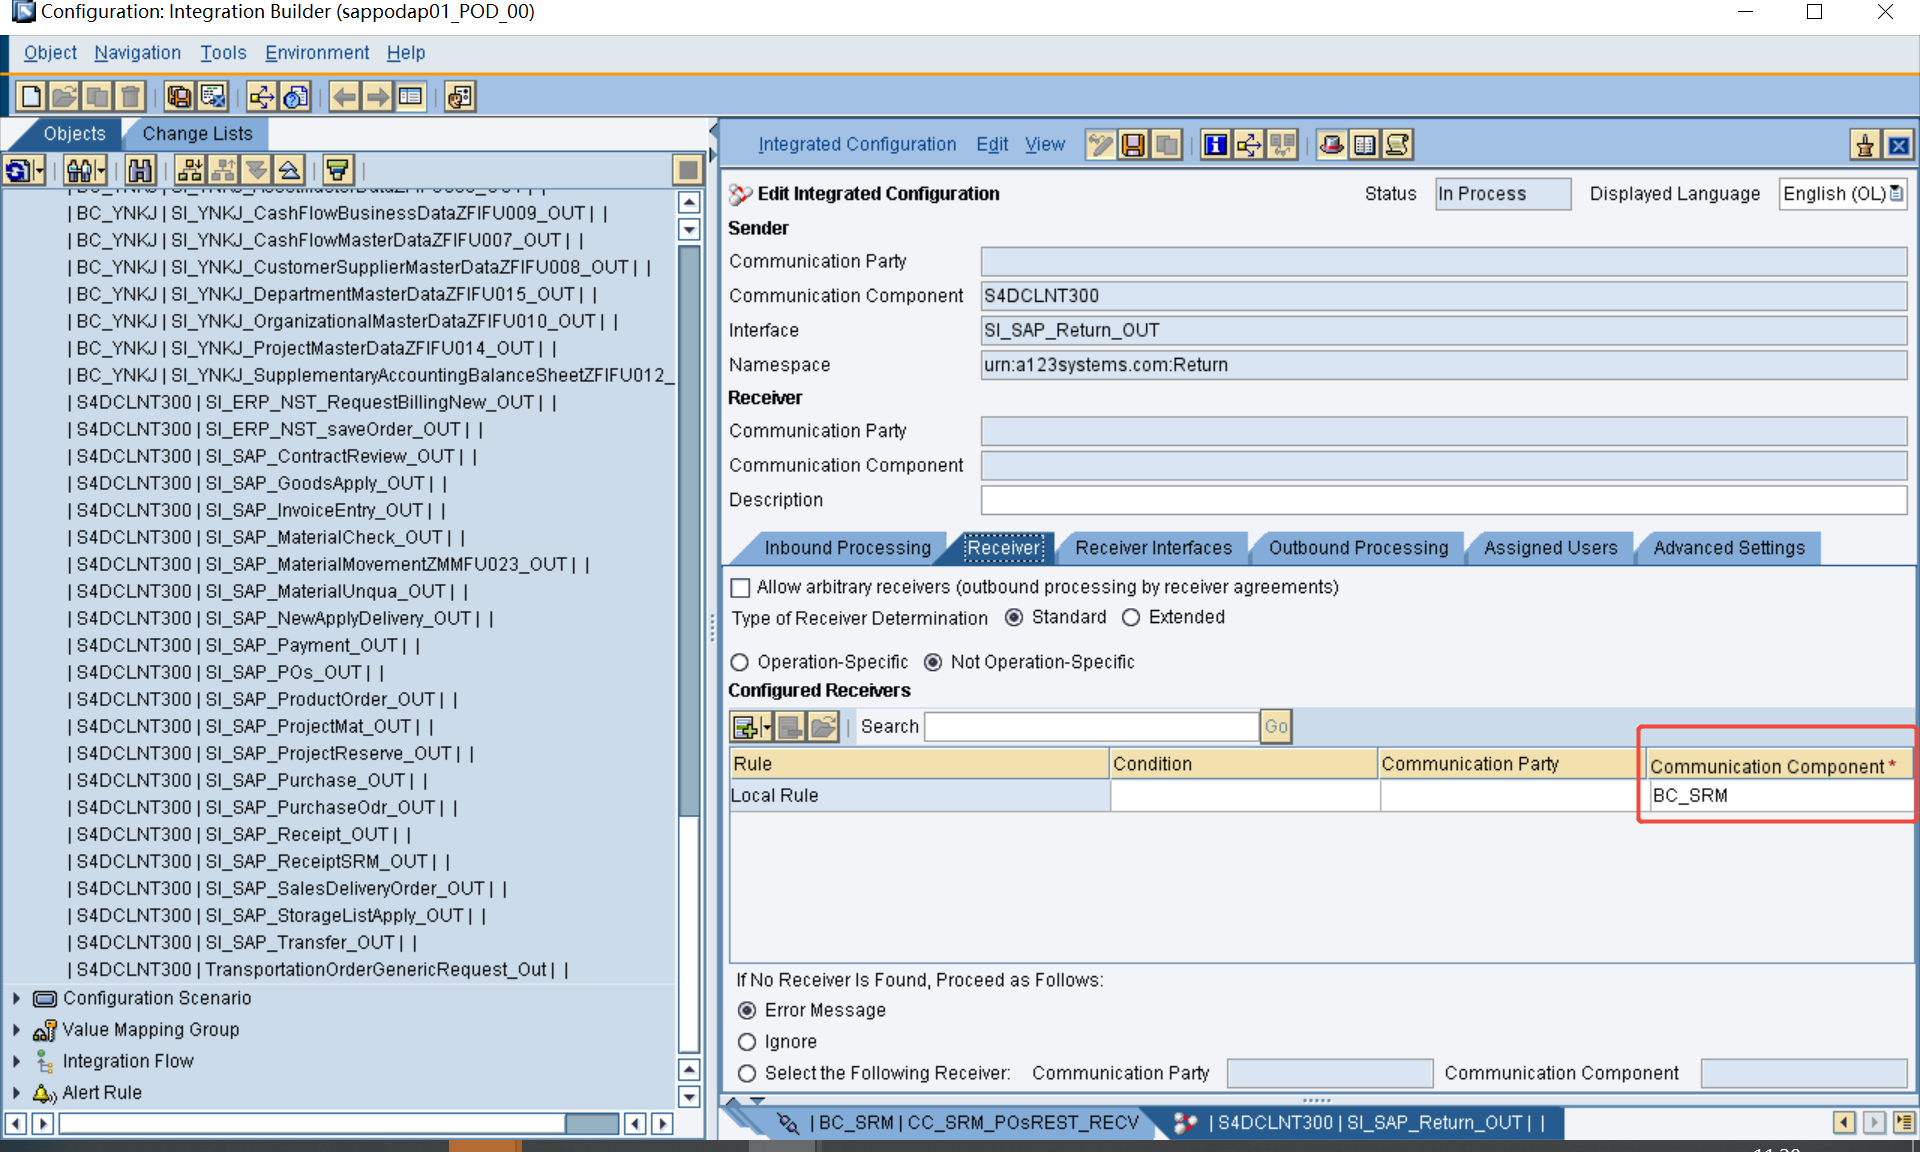Viewport: 1920px width, 1152px height.
Task: Click the table view icon next to the hat
Action: (1364, 145)
